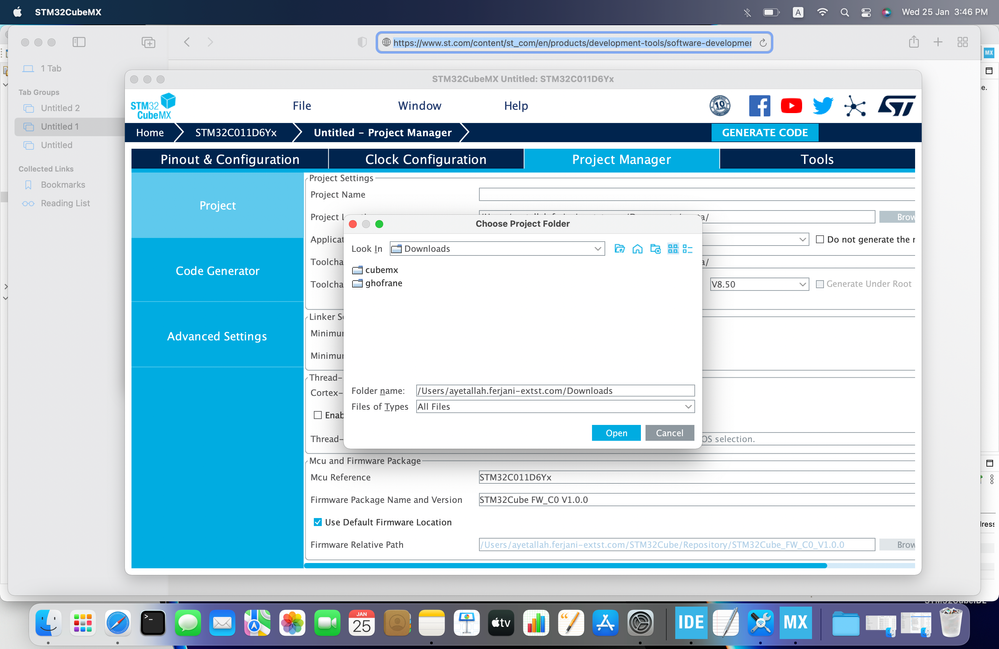Click the ST logo
This screenshot has width=999, height=649.
coord(897,106)
